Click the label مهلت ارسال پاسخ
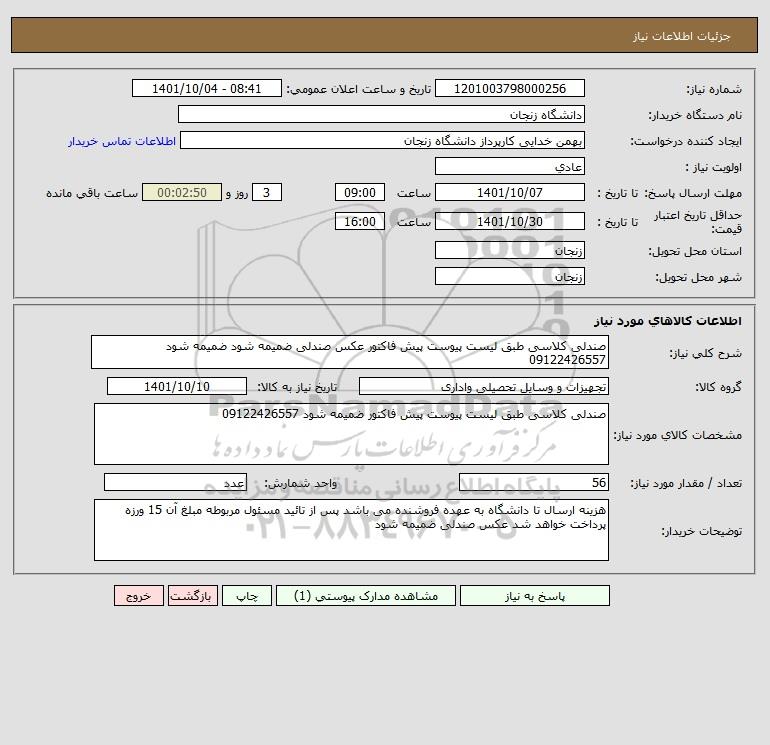Screen dimensions: 770x745 click(x=693, y=193)
